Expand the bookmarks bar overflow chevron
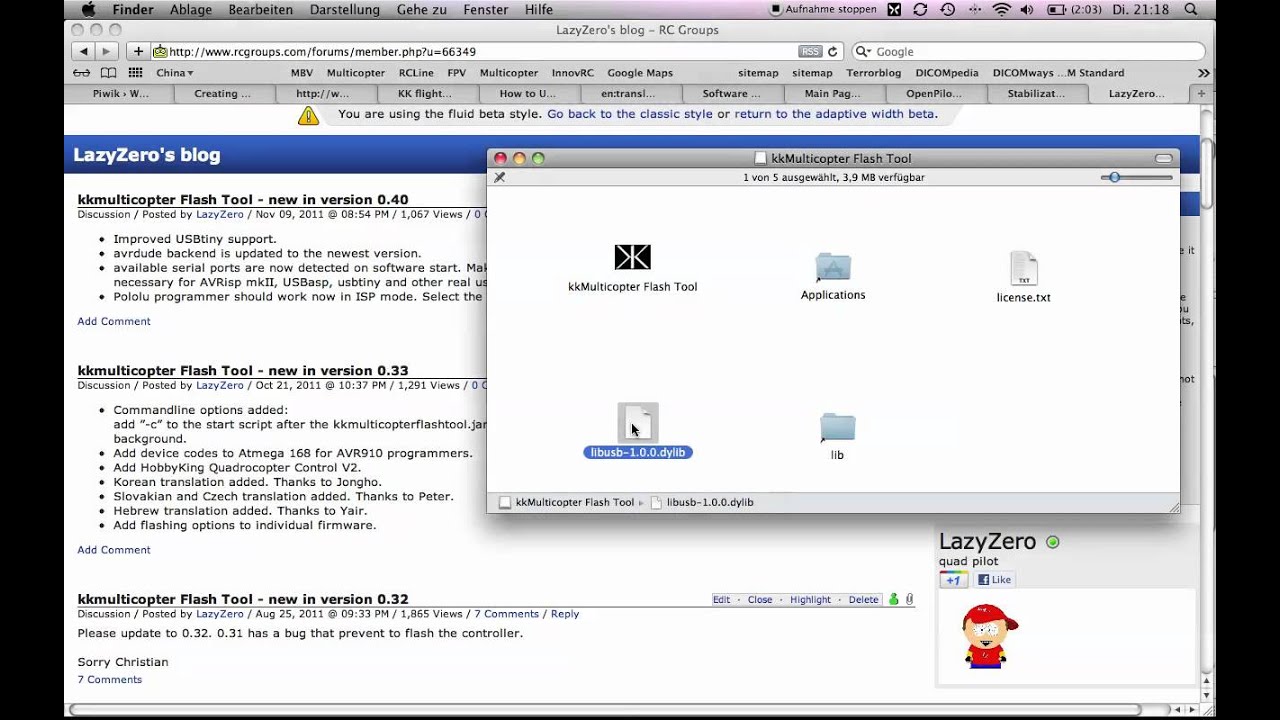 tap(1203, 73)
